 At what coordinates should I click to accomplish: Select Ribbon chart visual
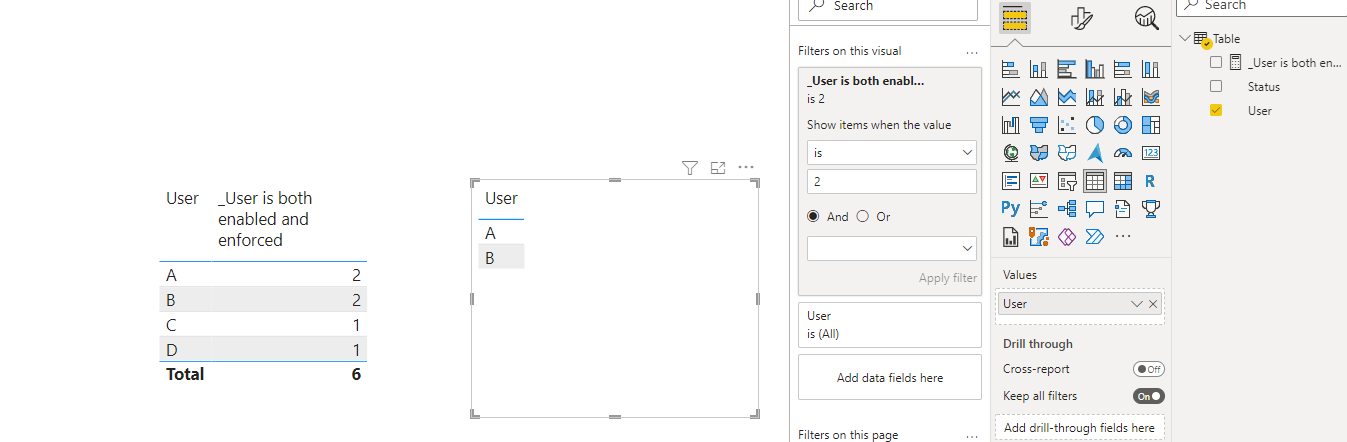pos(1151,97)
